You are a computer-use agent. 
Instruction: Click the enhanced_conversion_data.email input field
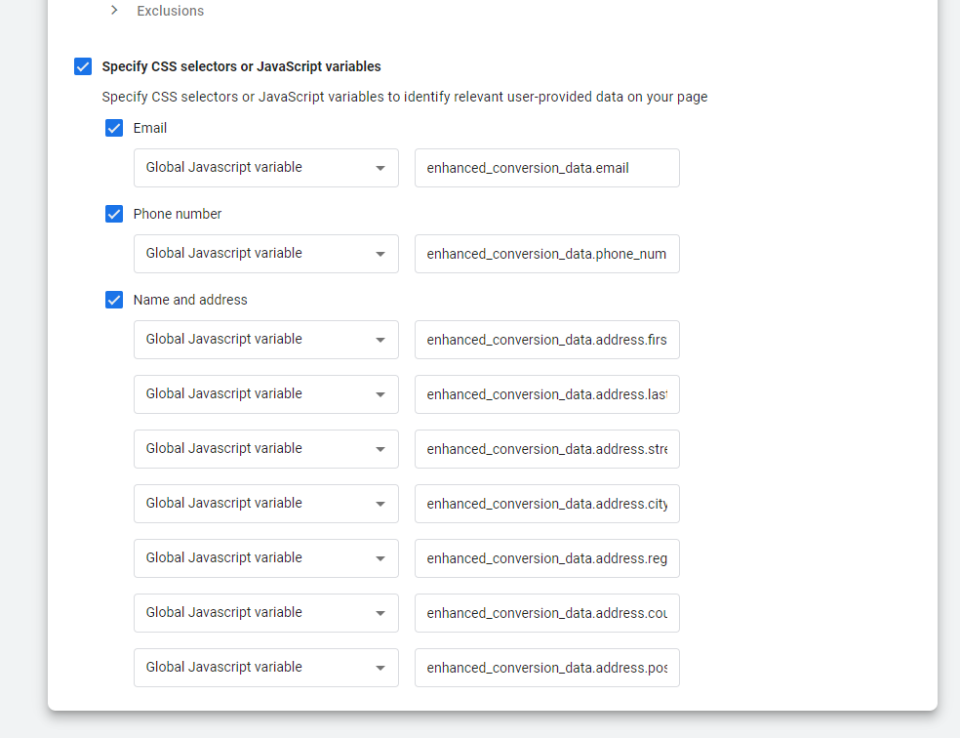[547, 168]
